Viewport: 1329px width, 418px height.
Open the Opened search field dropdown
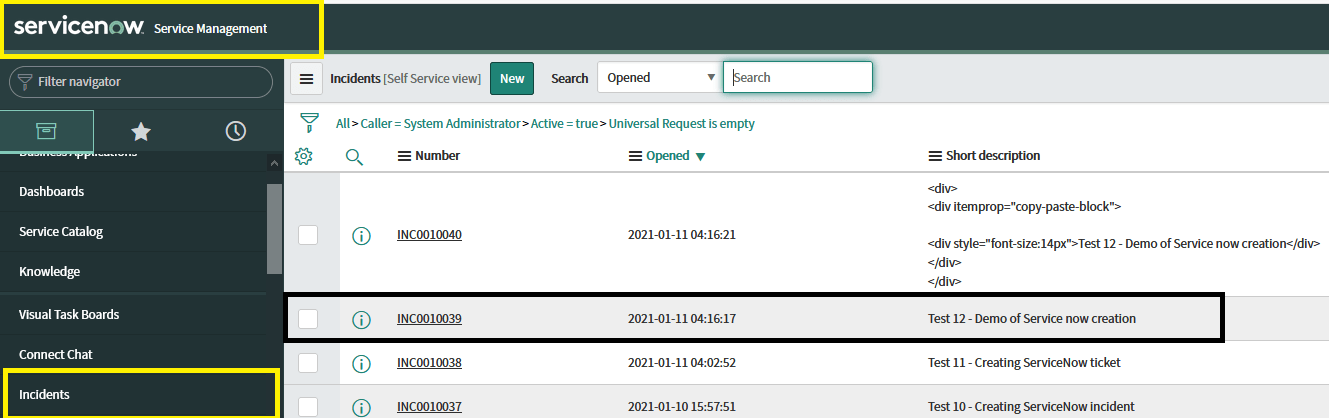point(660,78)
